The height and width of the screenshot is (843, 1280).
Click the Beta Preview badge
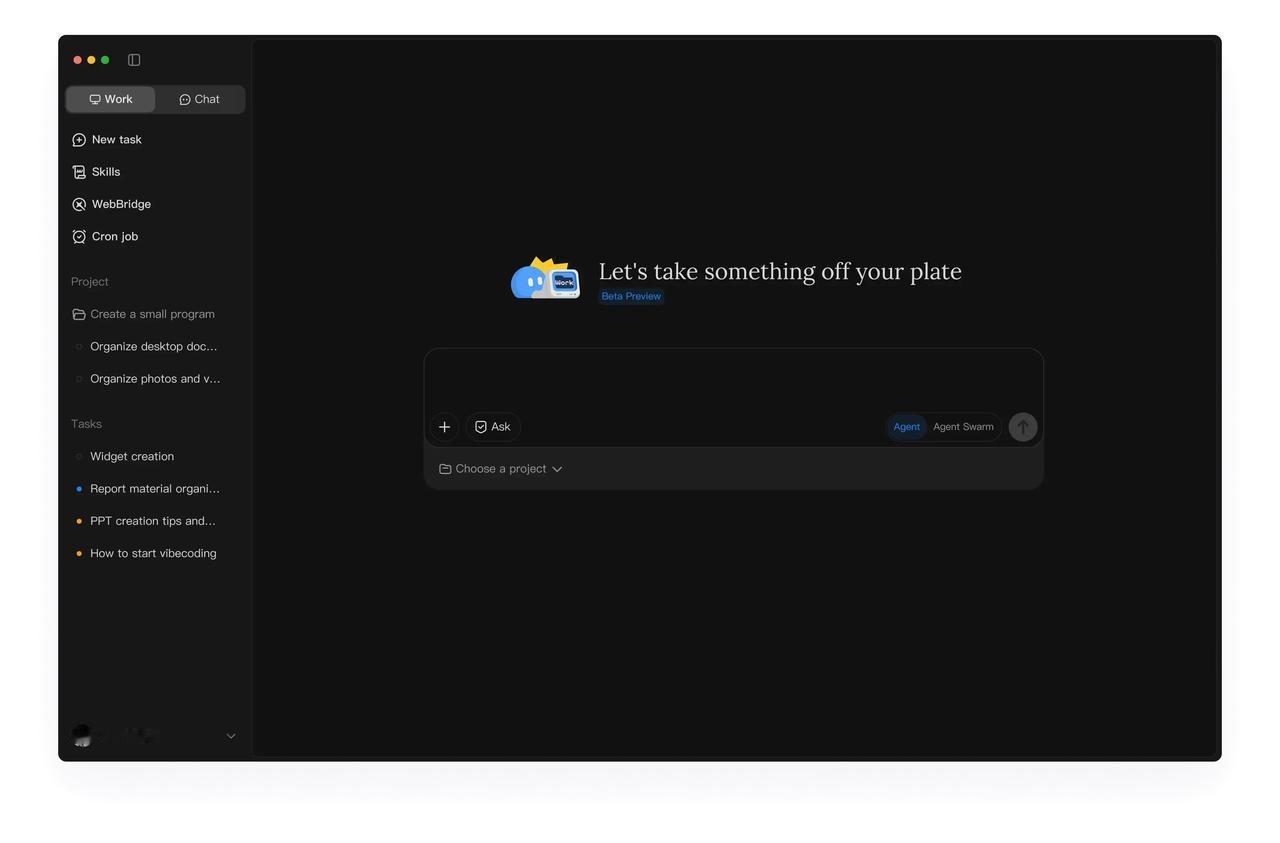point(631,296)
